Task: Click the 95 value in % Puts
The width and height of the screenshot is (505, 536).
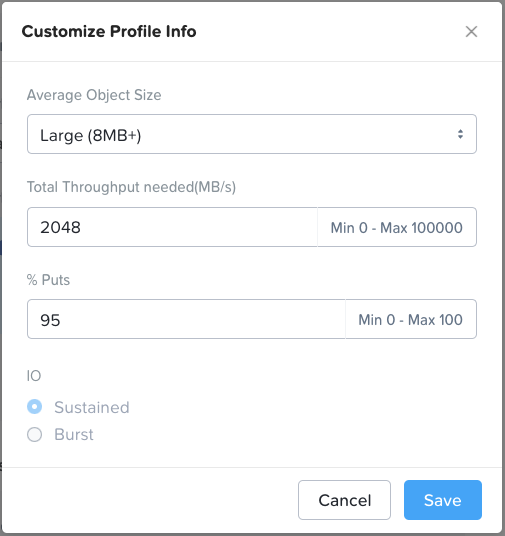Action: click(x=50, y=320)
